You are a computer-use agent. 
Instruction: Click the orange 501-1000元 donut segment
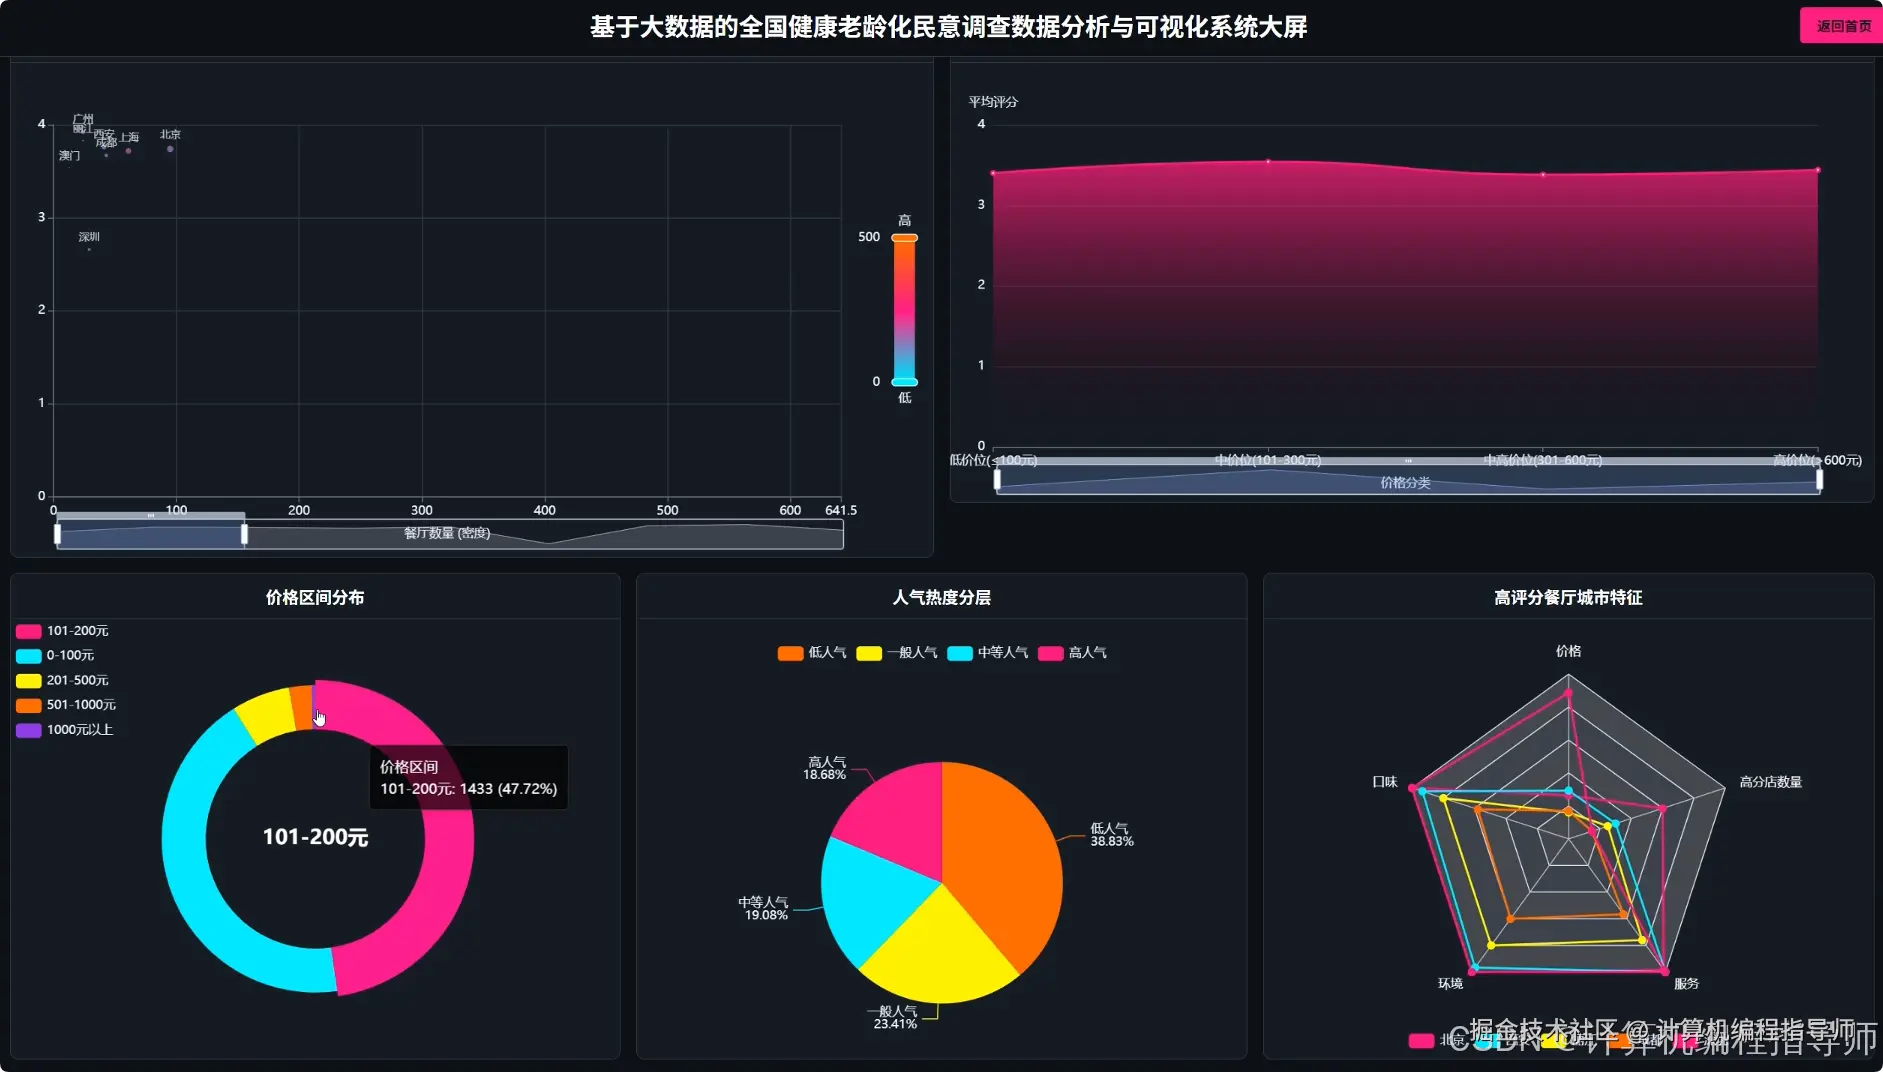301,708
